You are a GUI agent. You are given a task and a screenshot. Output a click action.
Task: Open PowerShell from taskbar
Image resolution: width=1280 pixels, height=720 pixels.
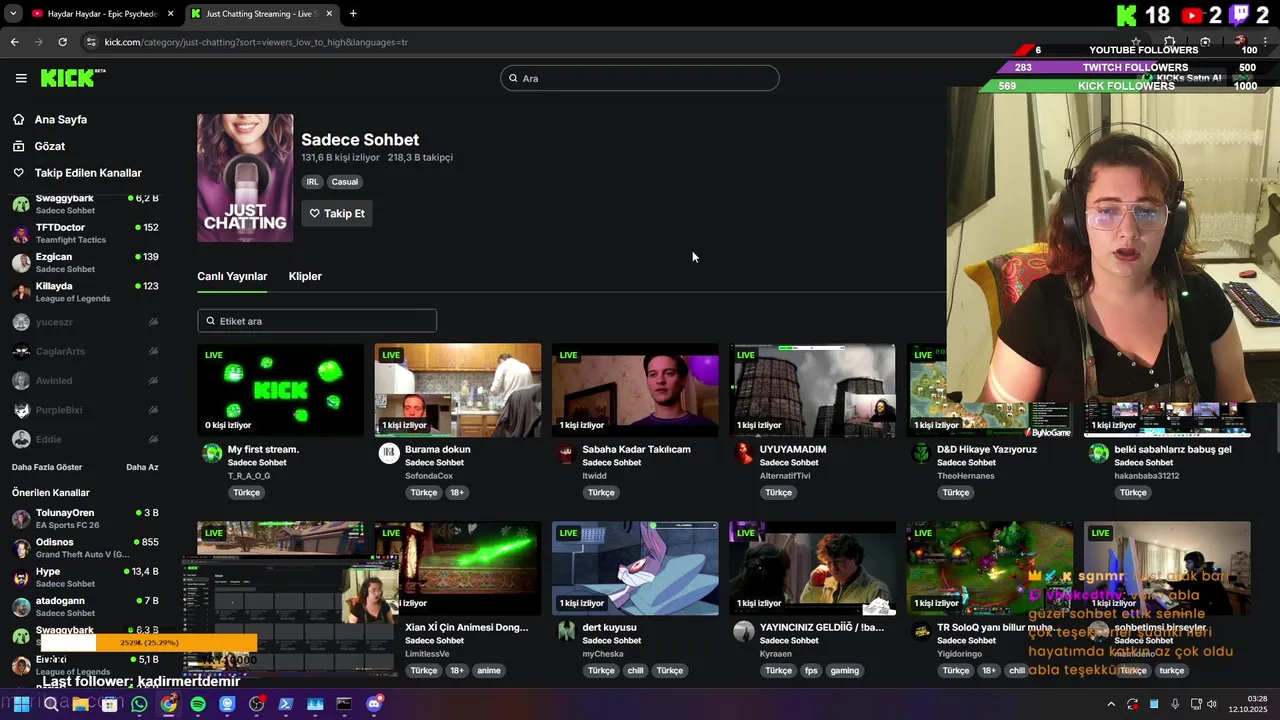point(286,704)
